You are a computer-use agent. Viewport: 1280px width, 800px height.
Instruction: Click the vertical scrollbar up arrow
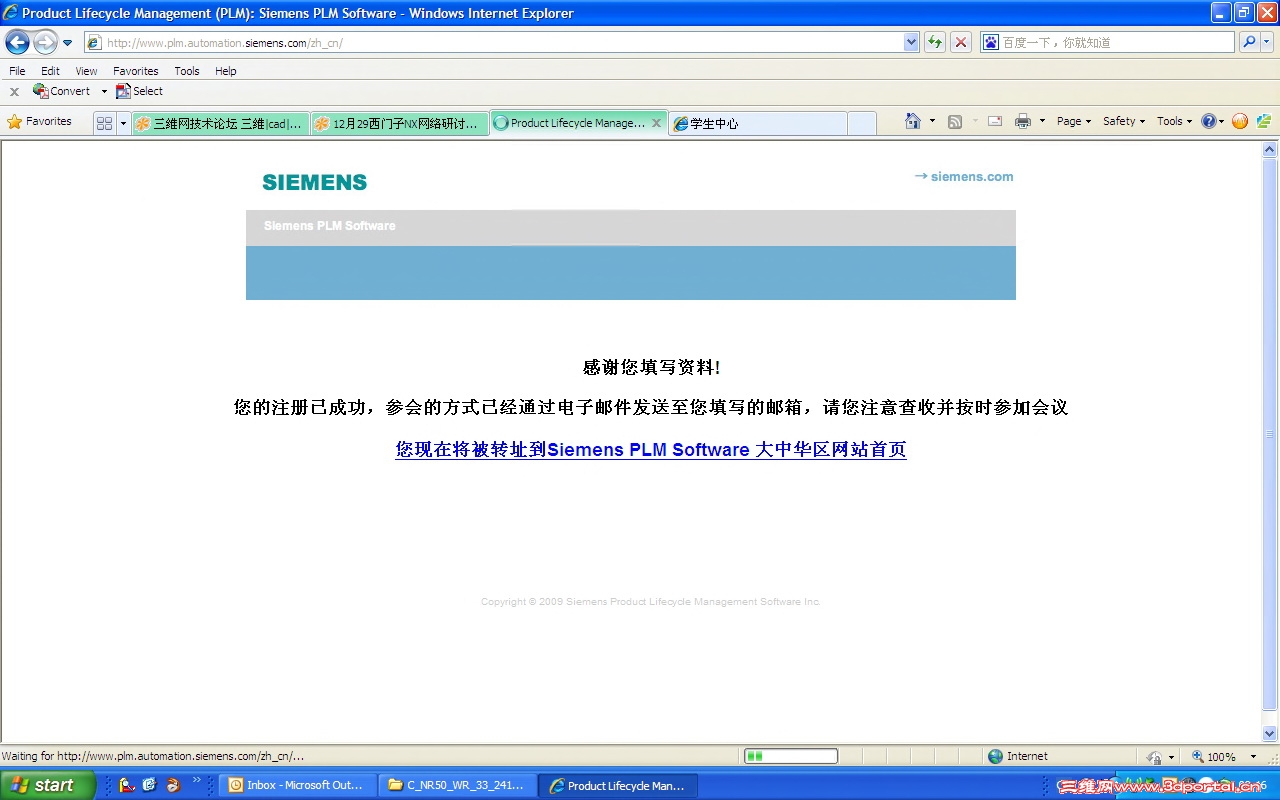tap(1270, 150)
